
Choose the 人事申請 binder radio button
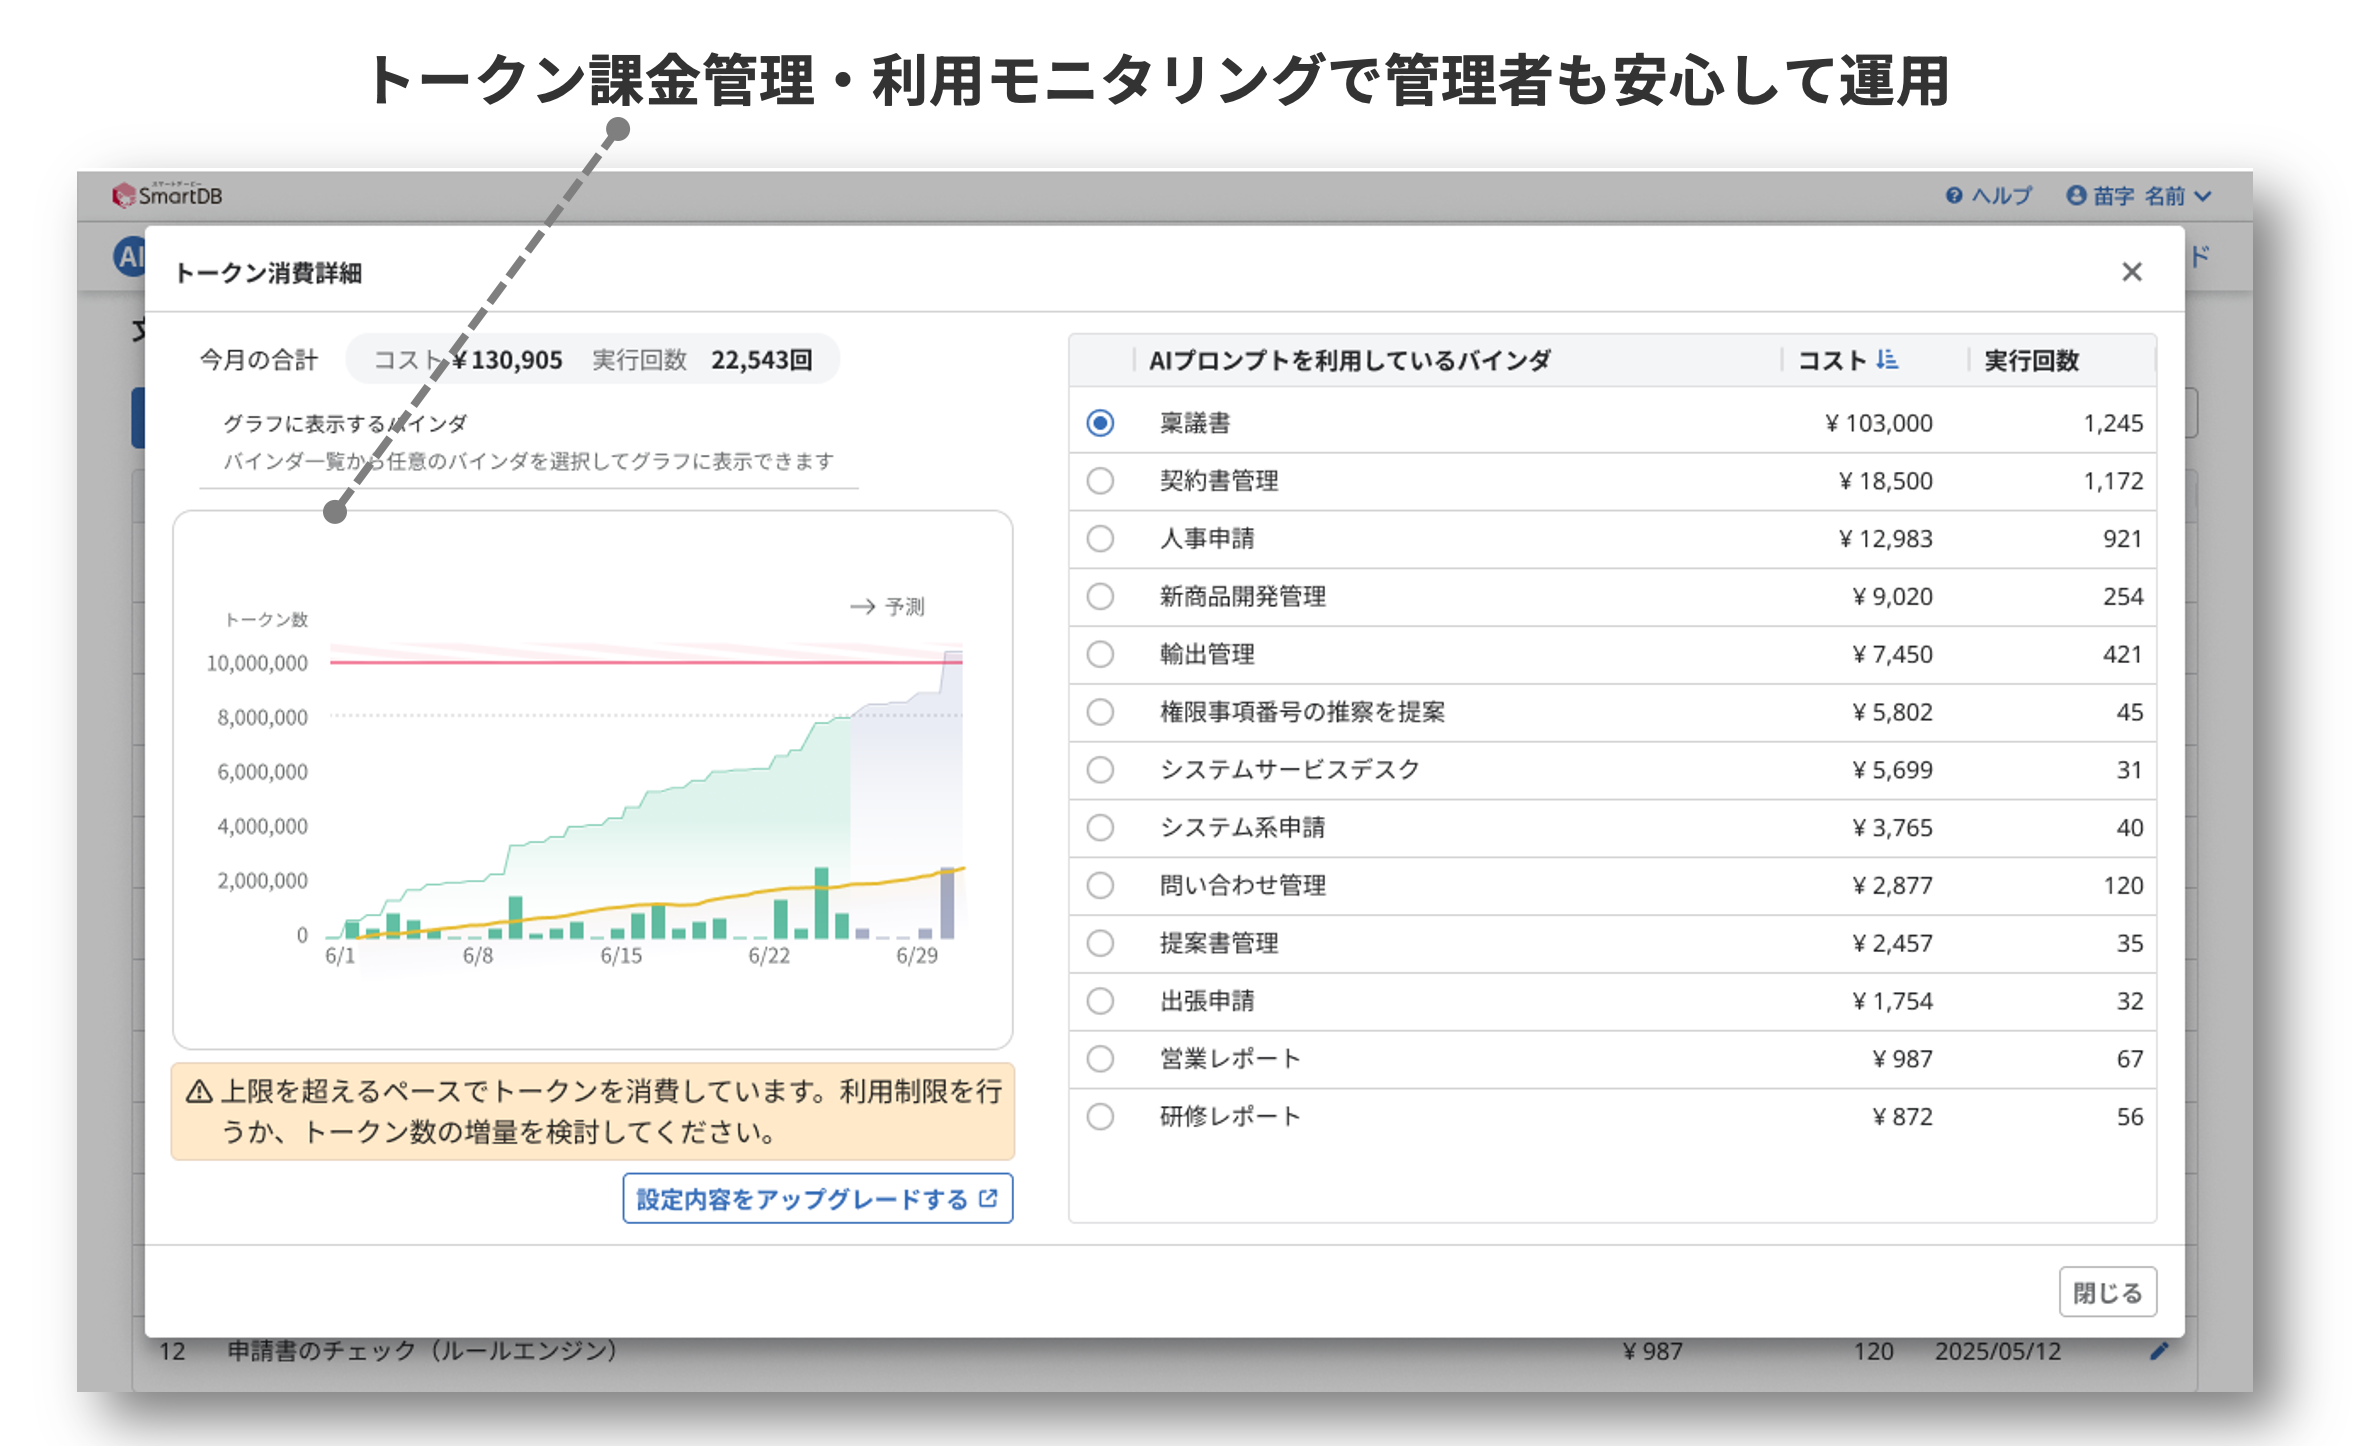(x=1100, y=539)
